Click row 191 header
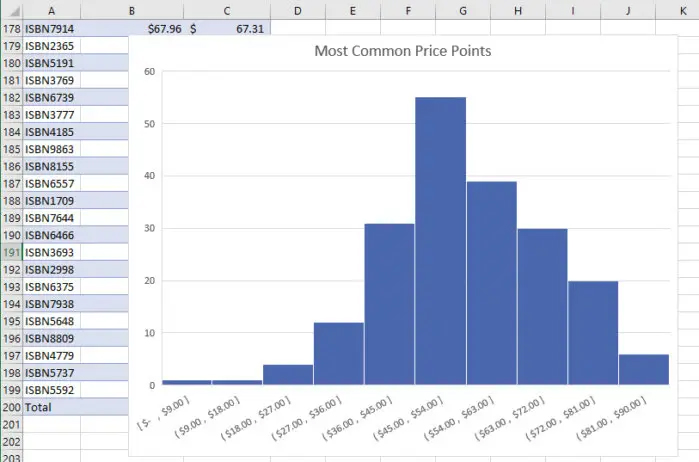Image resolution: width=699 pixels, height=462 pixels. tap(11, 253)
